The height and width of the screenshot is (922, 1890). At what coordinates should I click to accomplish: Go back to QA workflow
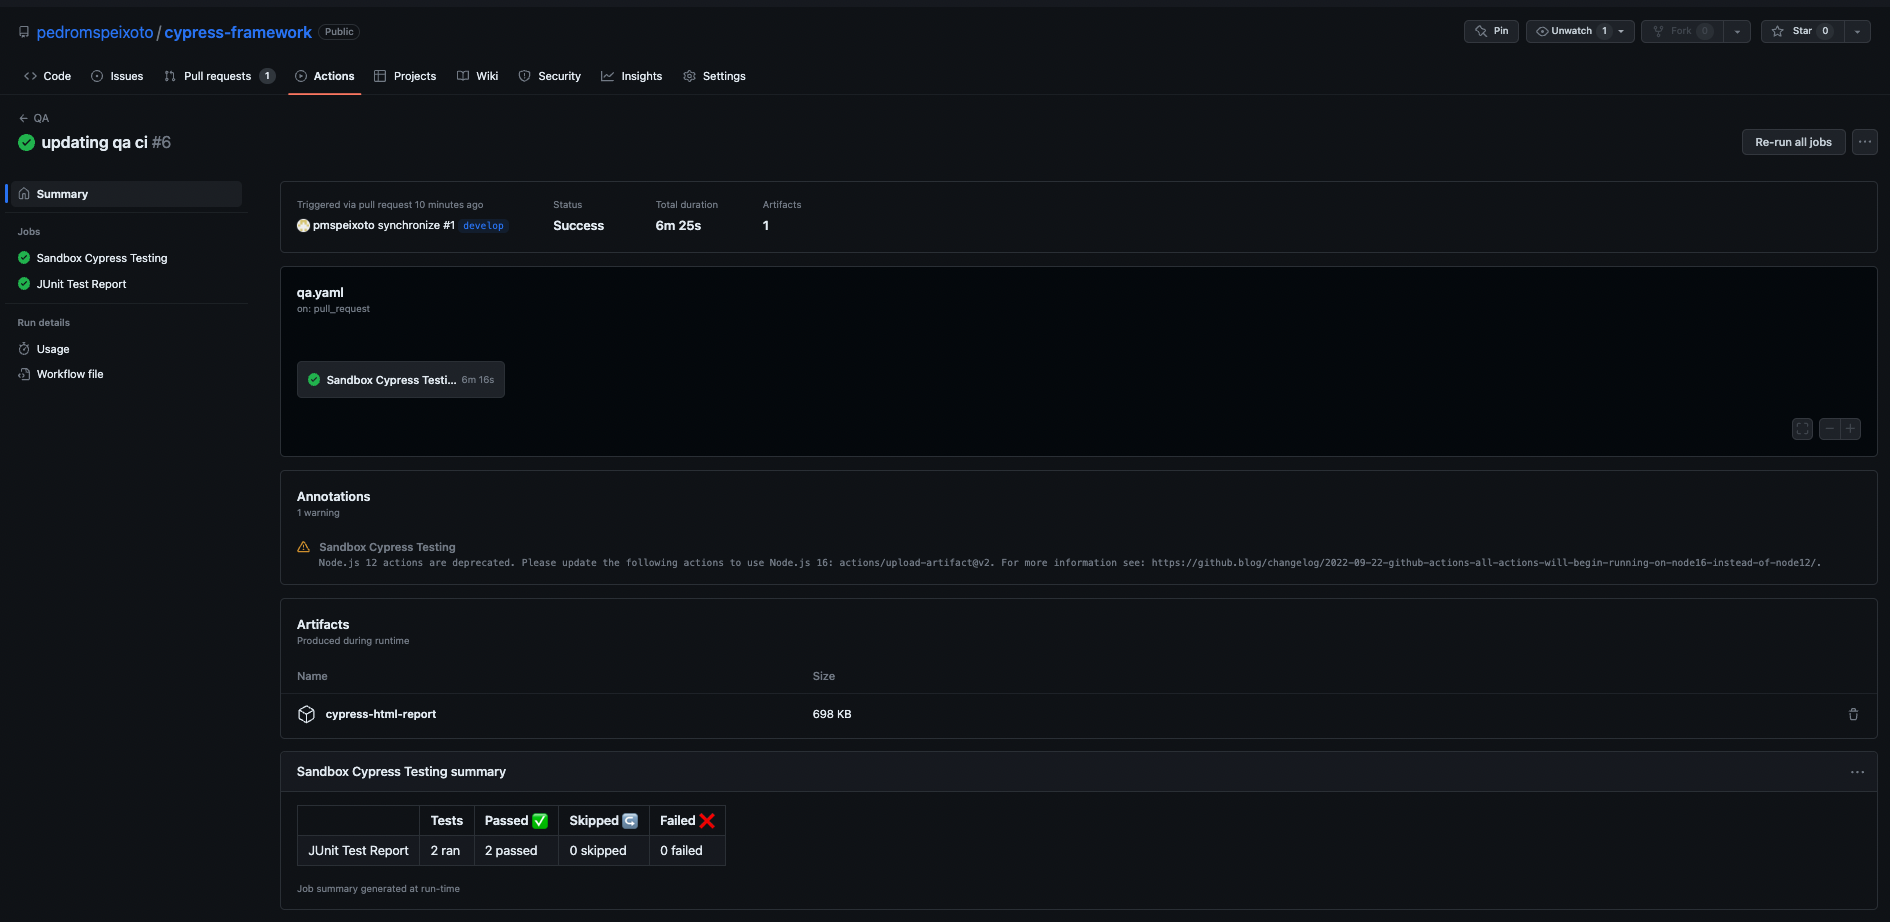[34, 118]
